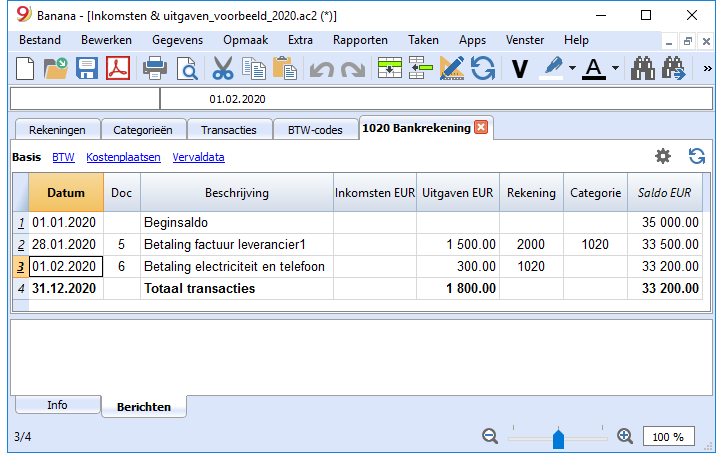Open the Rapporten menu

pos(360,40)
